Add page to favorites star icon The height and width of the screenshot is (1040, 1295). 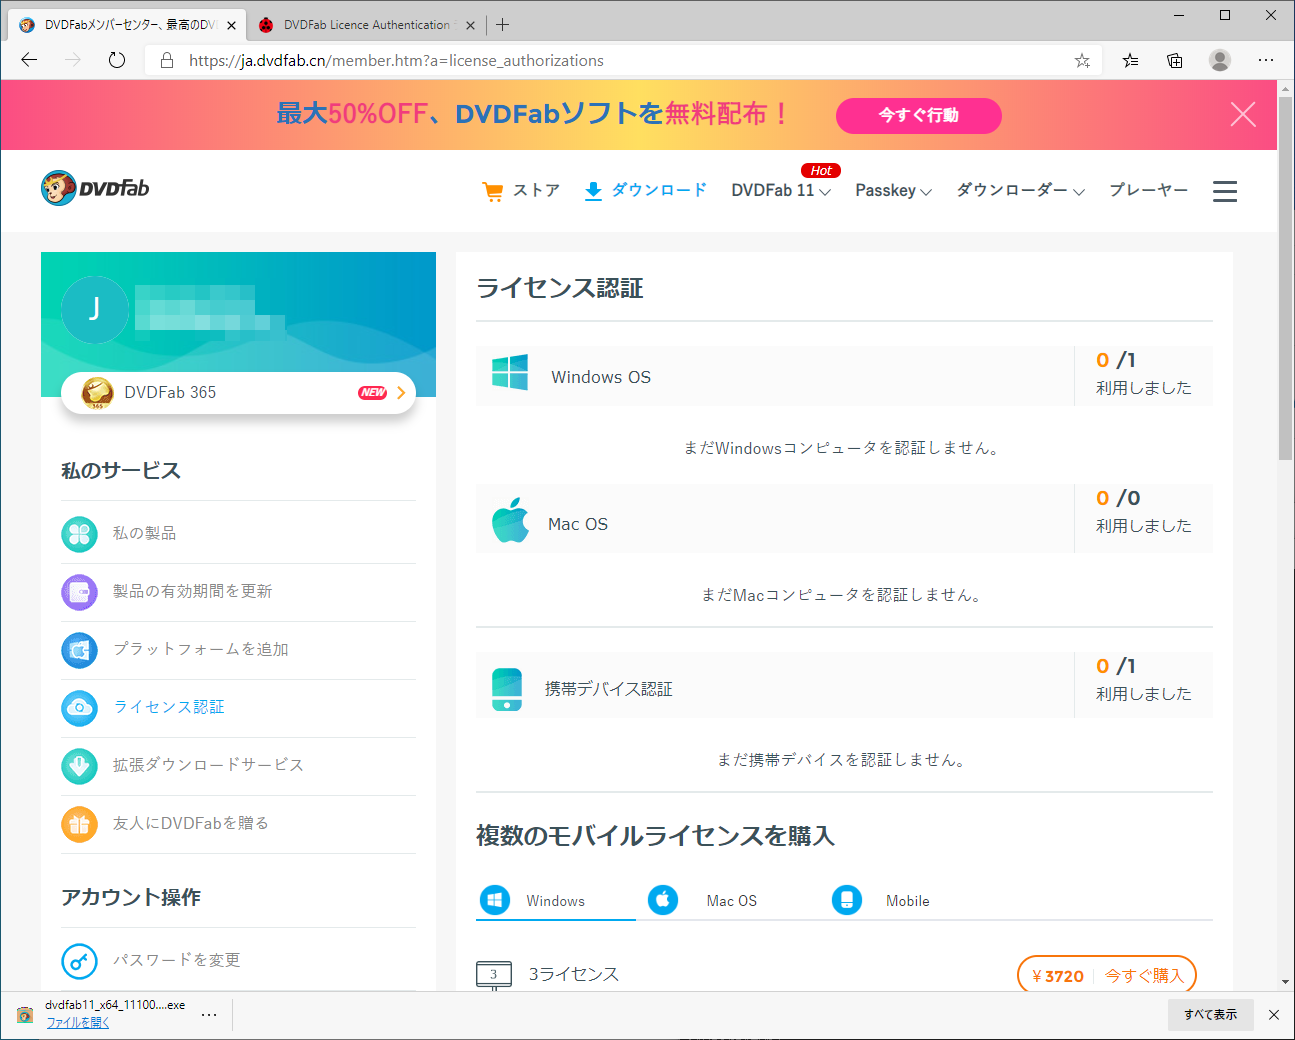pos(1082,61)
